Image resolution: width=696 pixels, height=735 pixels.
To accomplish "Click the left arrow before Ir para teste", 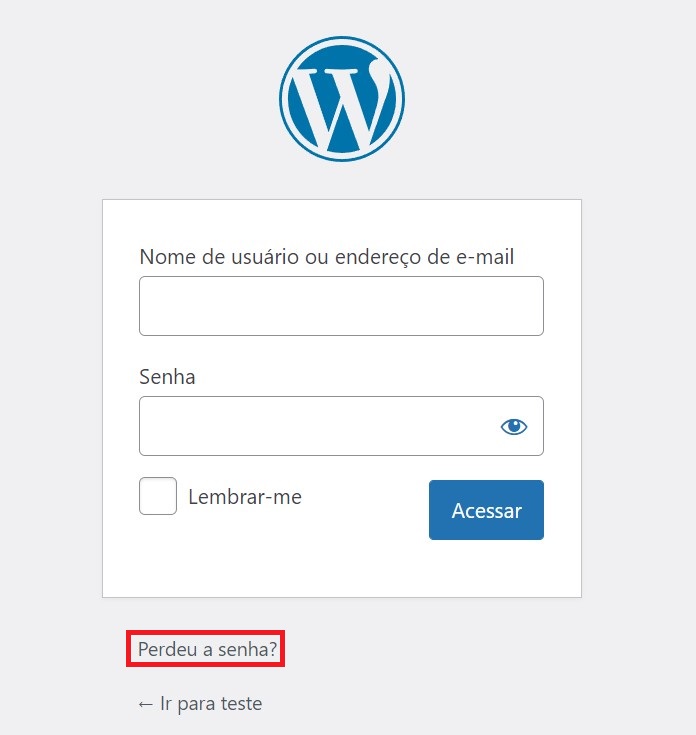I will (145, 705).
